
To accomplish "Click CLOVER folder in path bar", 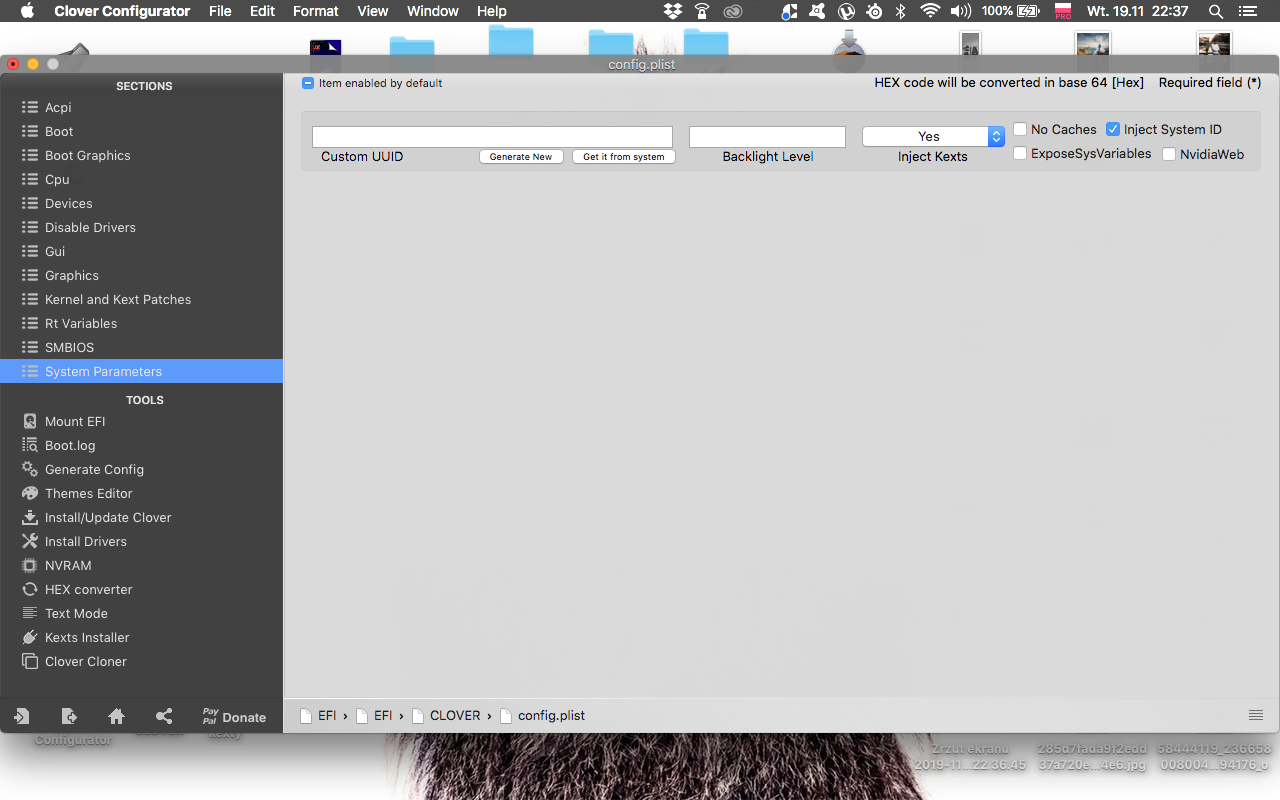I will click(446, 715).
